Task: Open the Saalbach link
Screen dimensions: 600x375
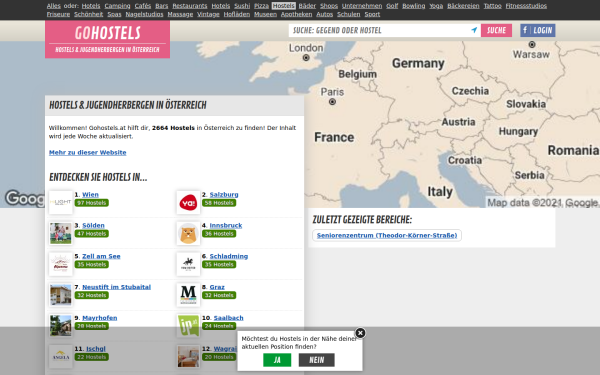Action: (x=228, y=318)
